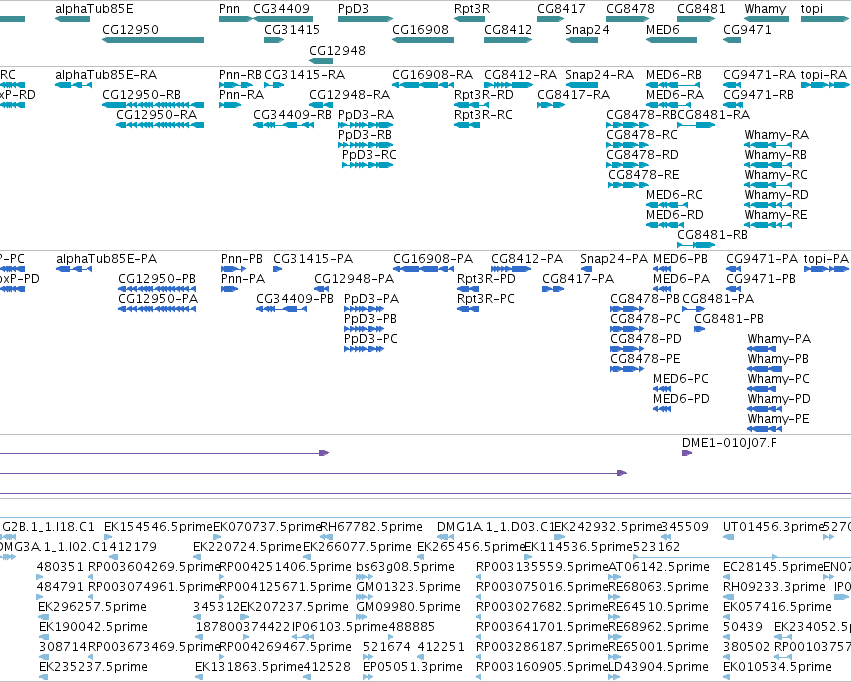Select protein Rpt3R-PC
Screen dimensions: 851x682
click(x=485, y=299)
